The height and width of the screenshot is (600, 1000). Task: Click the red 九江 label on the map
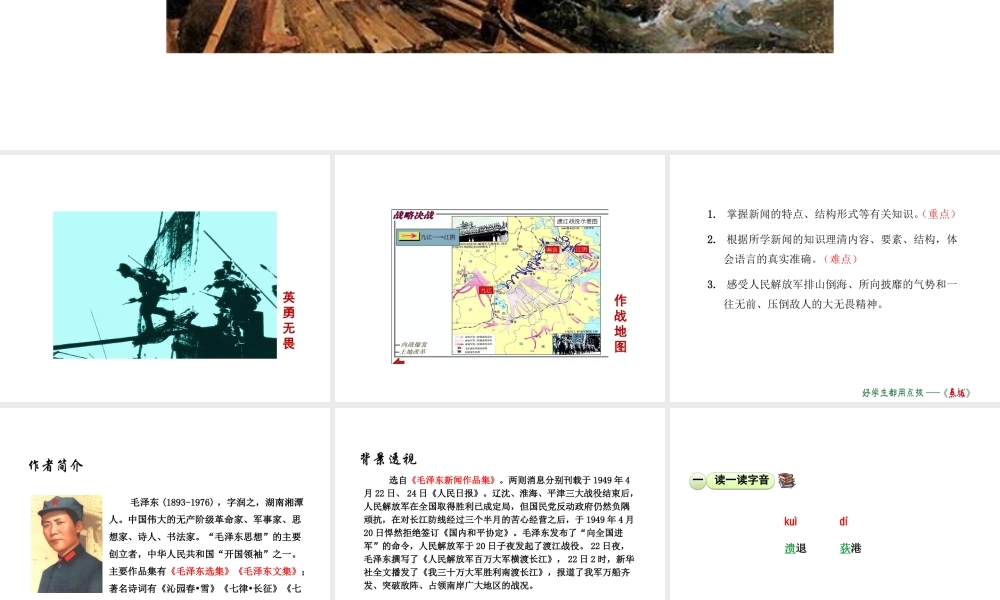486,289
